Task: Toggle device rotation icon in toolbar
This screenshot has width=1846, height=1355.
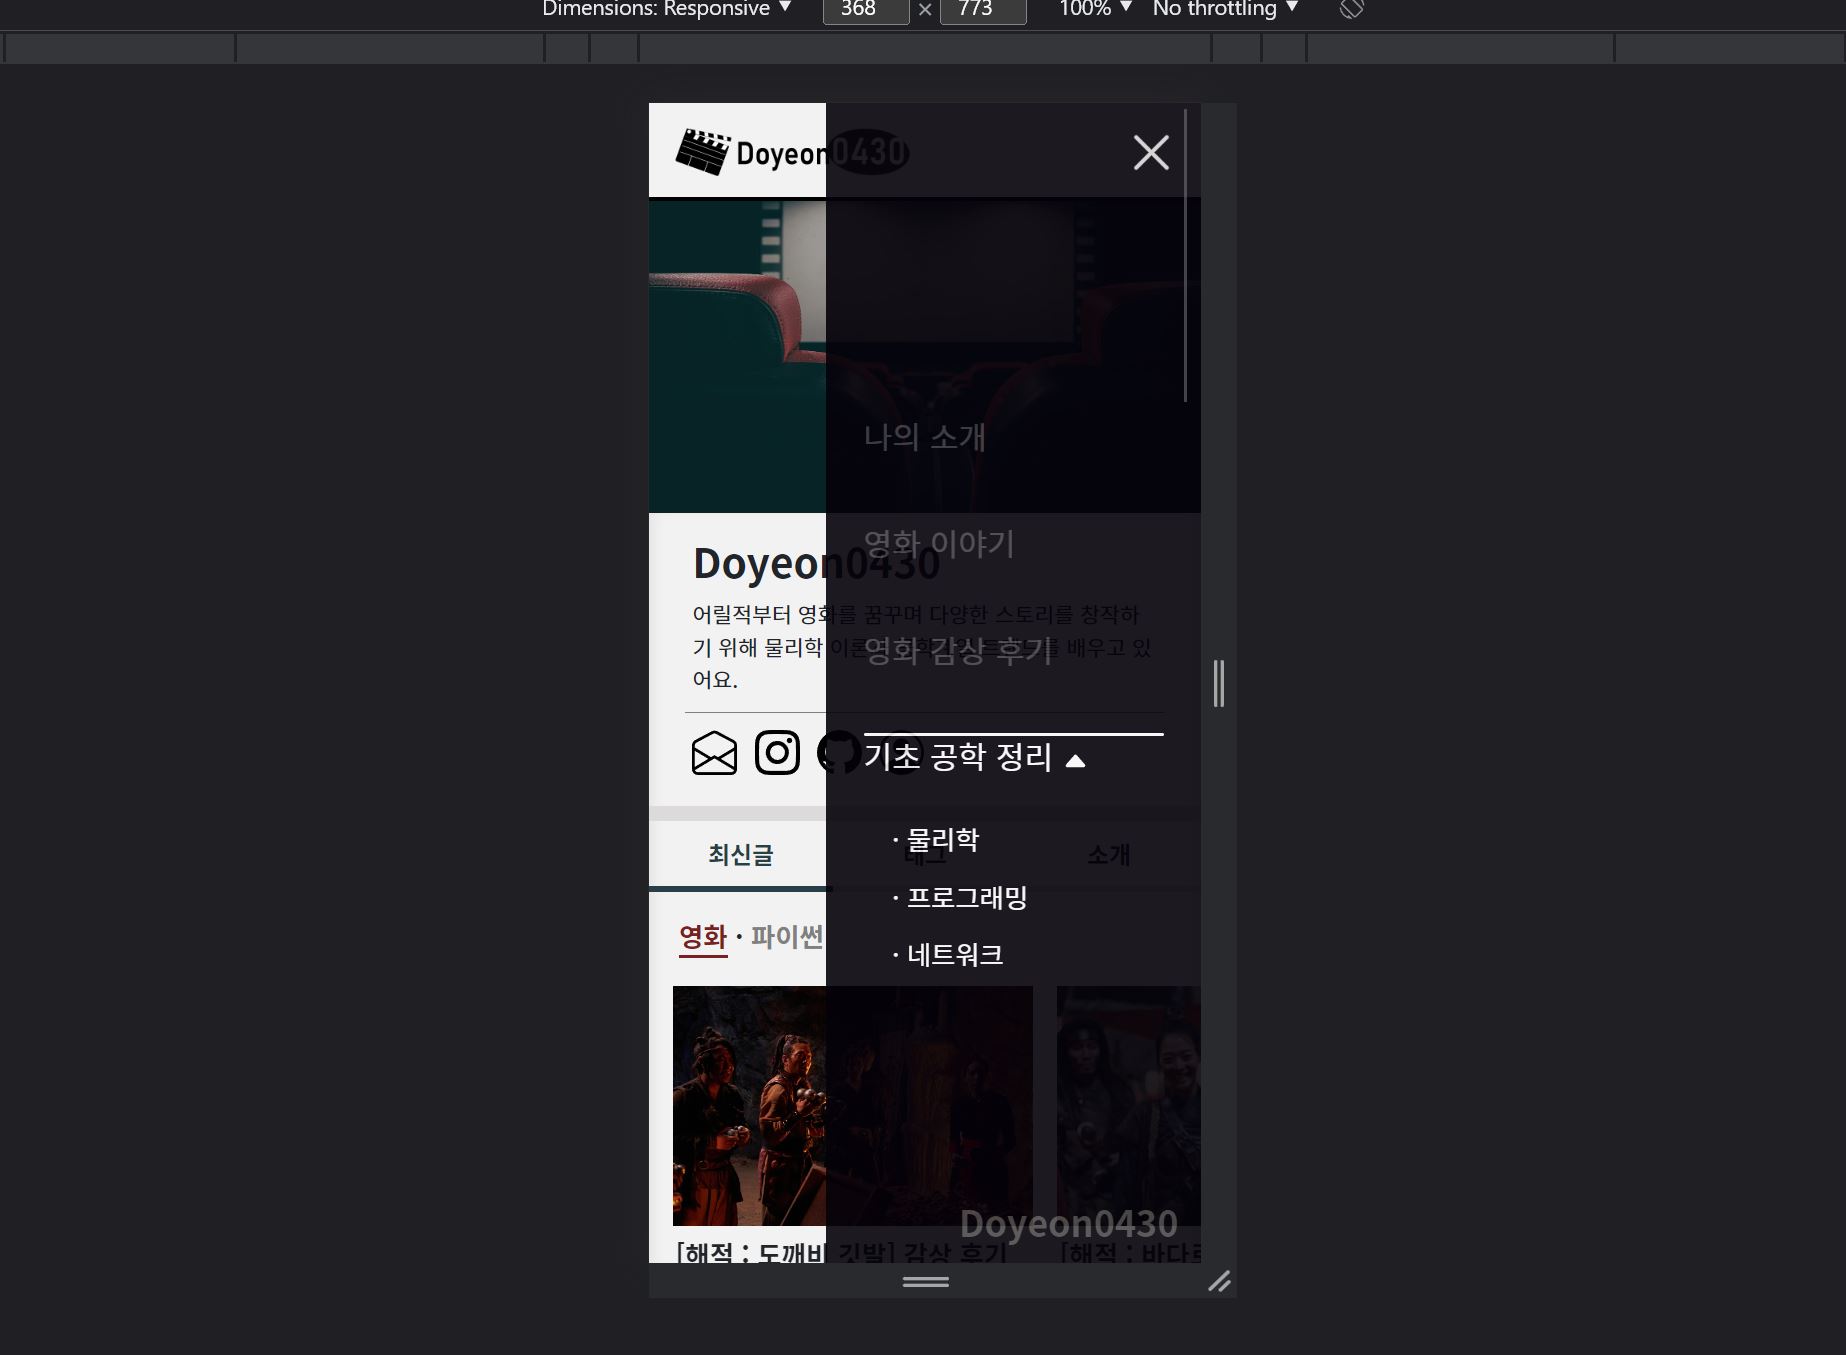Action: 1351,9
